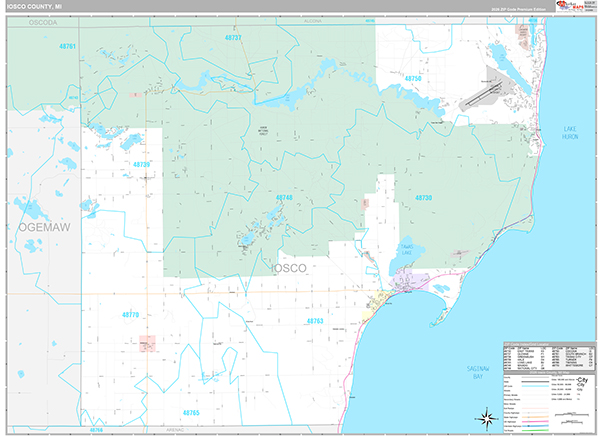Select the 48737 ZIP code label
This screenshot has height=436, width=600.
pos(233,37)
